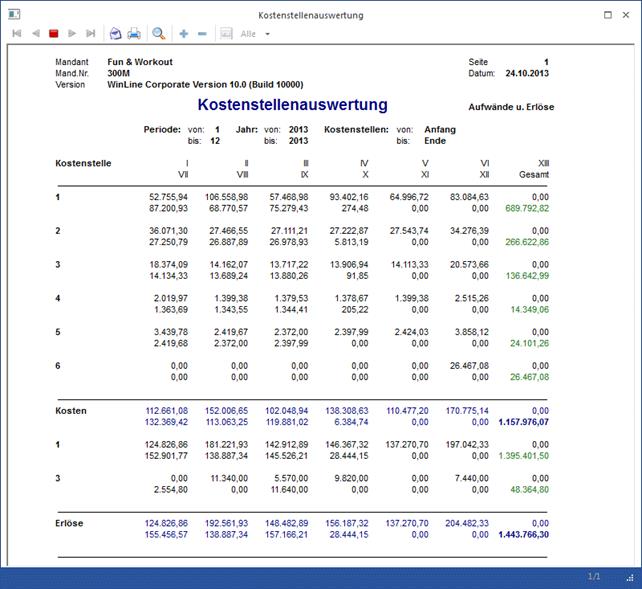The image size is (642, 589).
Task: Click the window system menu icon
Action: (x=14, y=15)
